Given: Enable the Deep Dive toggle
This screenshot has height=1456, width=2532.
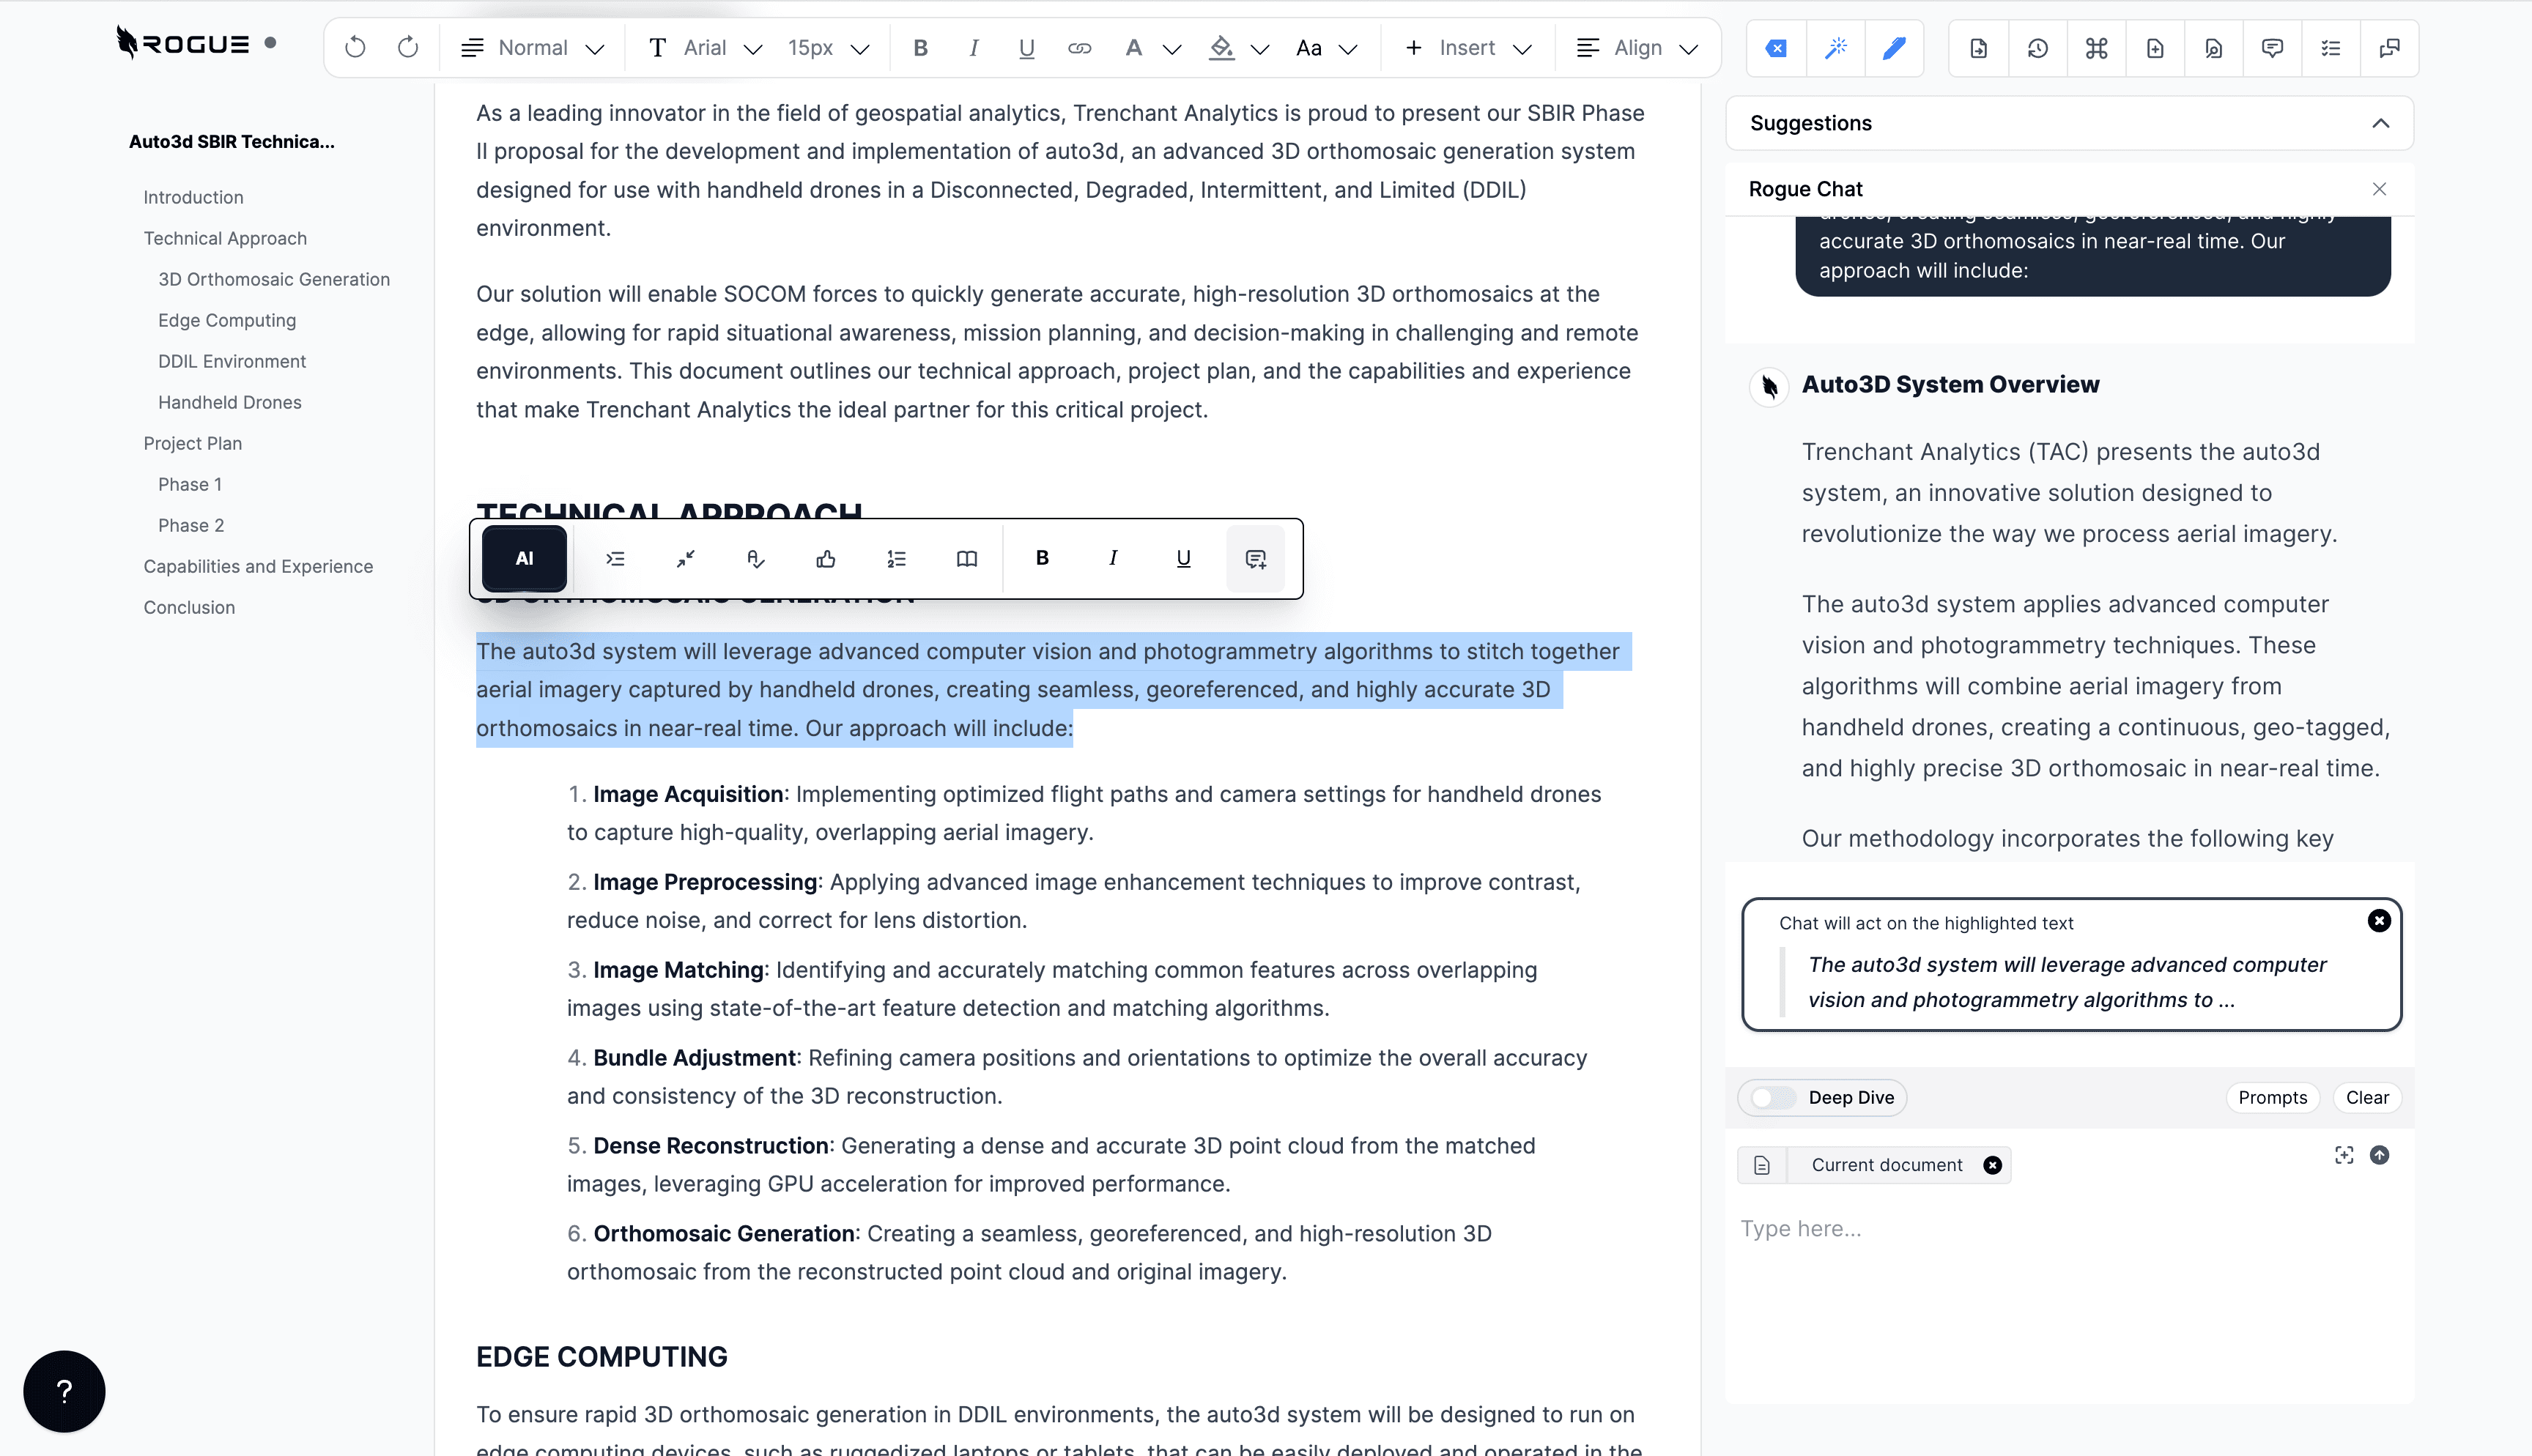Looking at the screenshot, I should click(1773, 1097).
